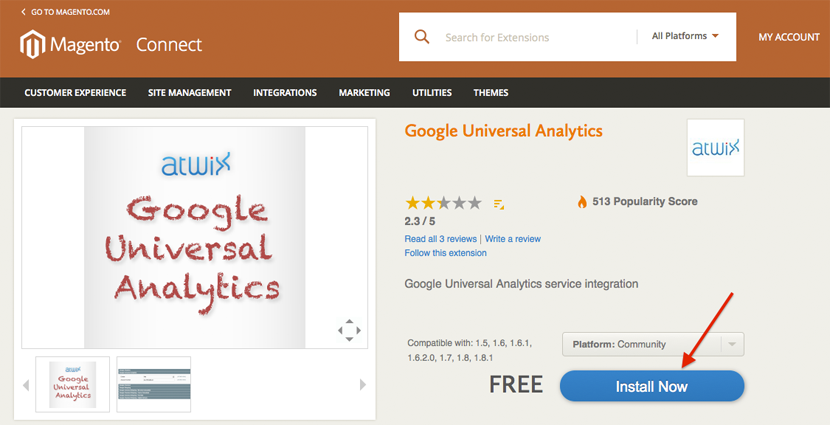Click the service integration description text
This screenshot has height=425, width=830.
(x=521, y=284)
